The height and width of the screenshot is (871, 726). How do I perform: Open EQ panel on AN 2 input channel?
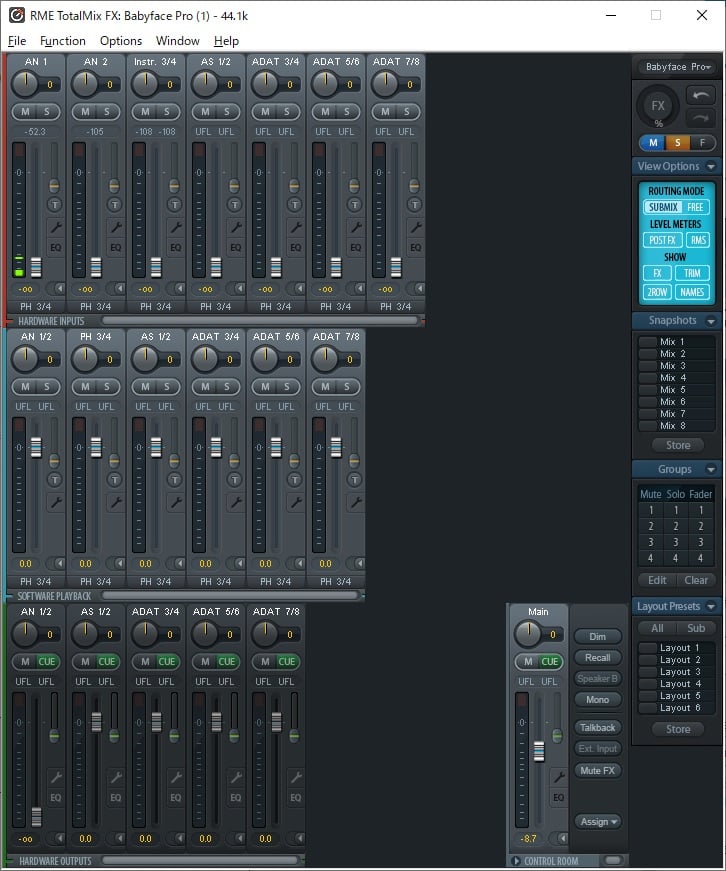(115, 247)
